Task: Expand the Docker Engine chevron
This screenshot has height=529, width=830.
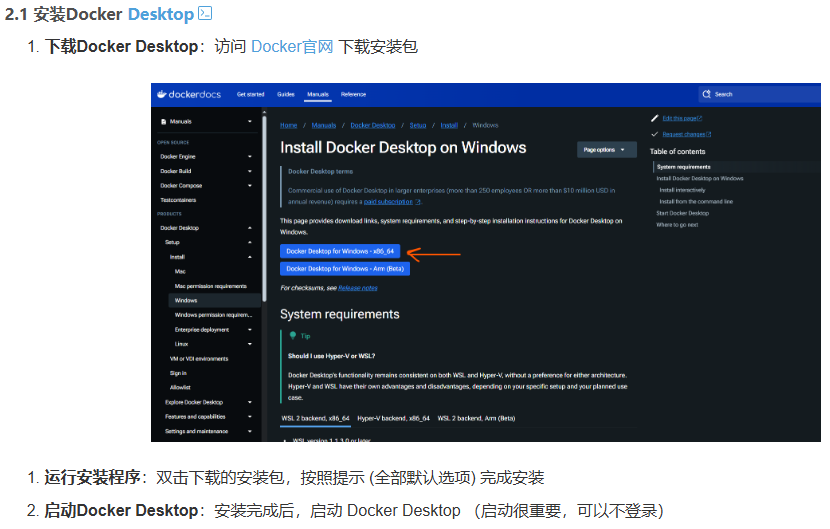Action: pos(250,157)
